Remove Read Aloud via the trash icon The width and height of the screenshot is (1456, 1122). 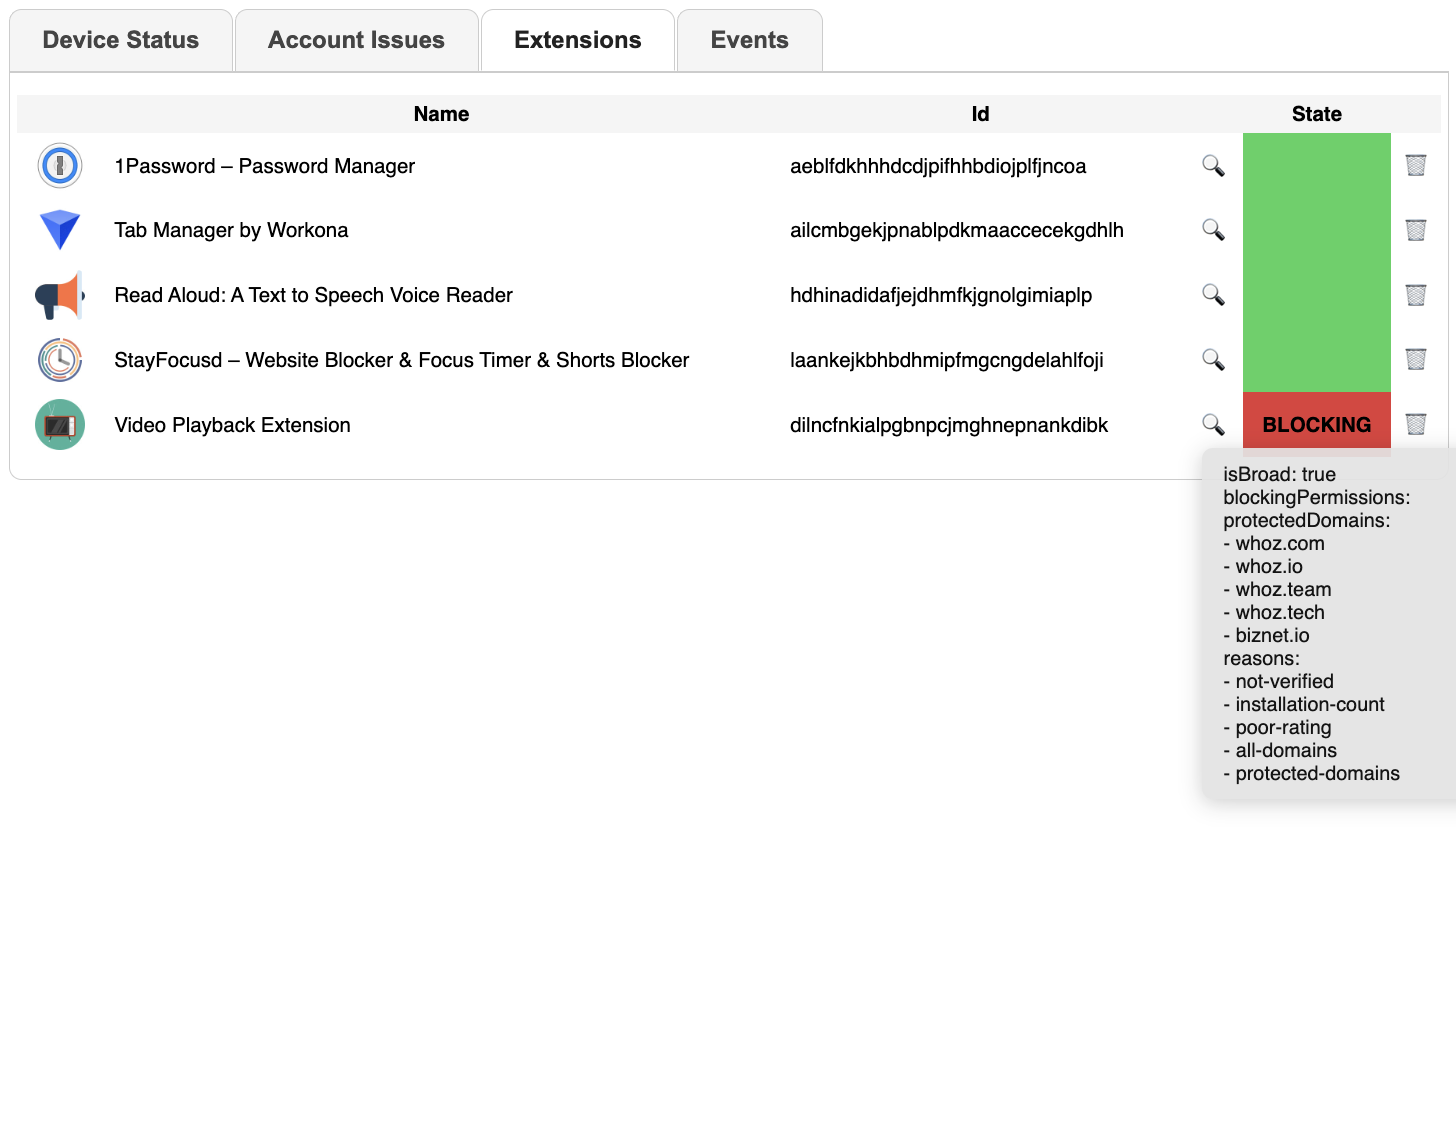[1416, 295]
